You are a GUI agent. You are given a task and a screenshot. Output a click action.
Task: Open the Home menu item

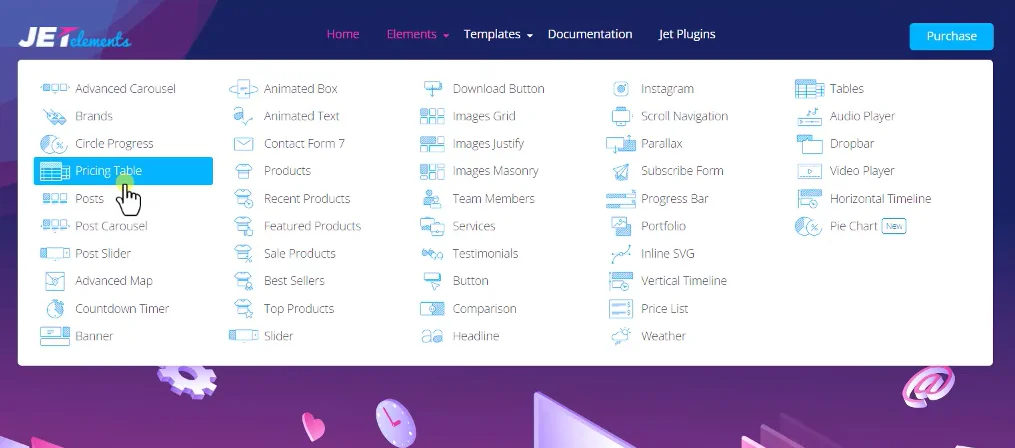[342, 34]
